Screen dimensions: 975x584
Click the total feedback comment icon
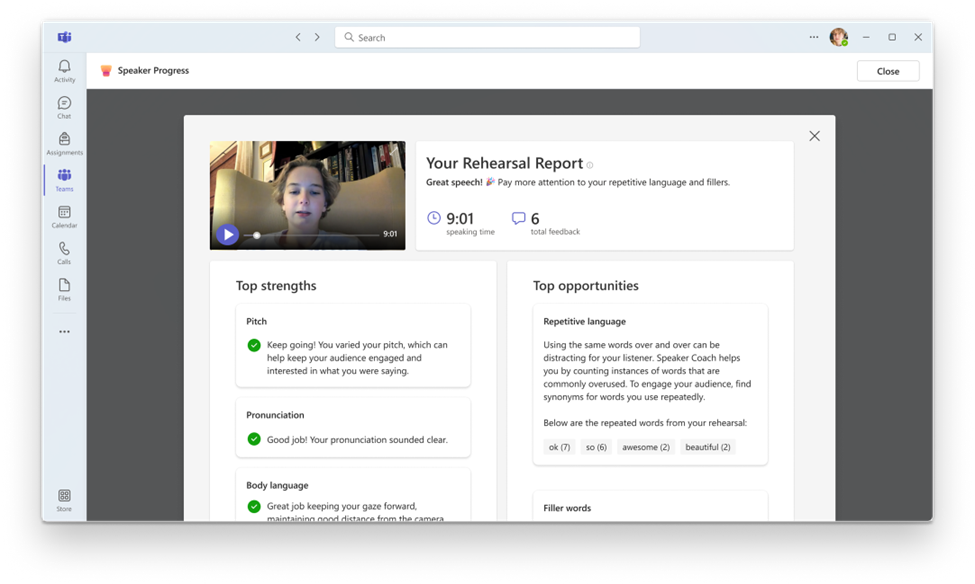click(518, 218)
